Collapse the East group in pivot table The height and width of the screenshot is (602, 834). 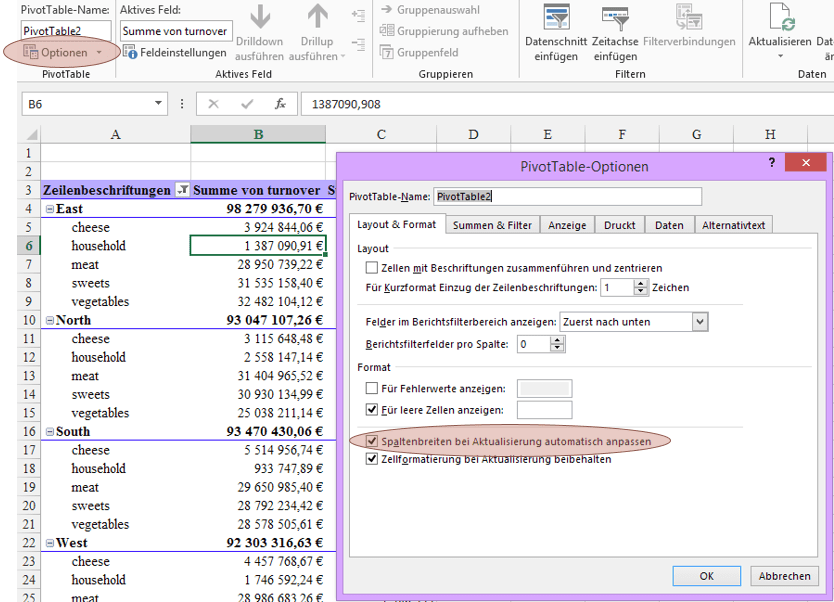49,209
